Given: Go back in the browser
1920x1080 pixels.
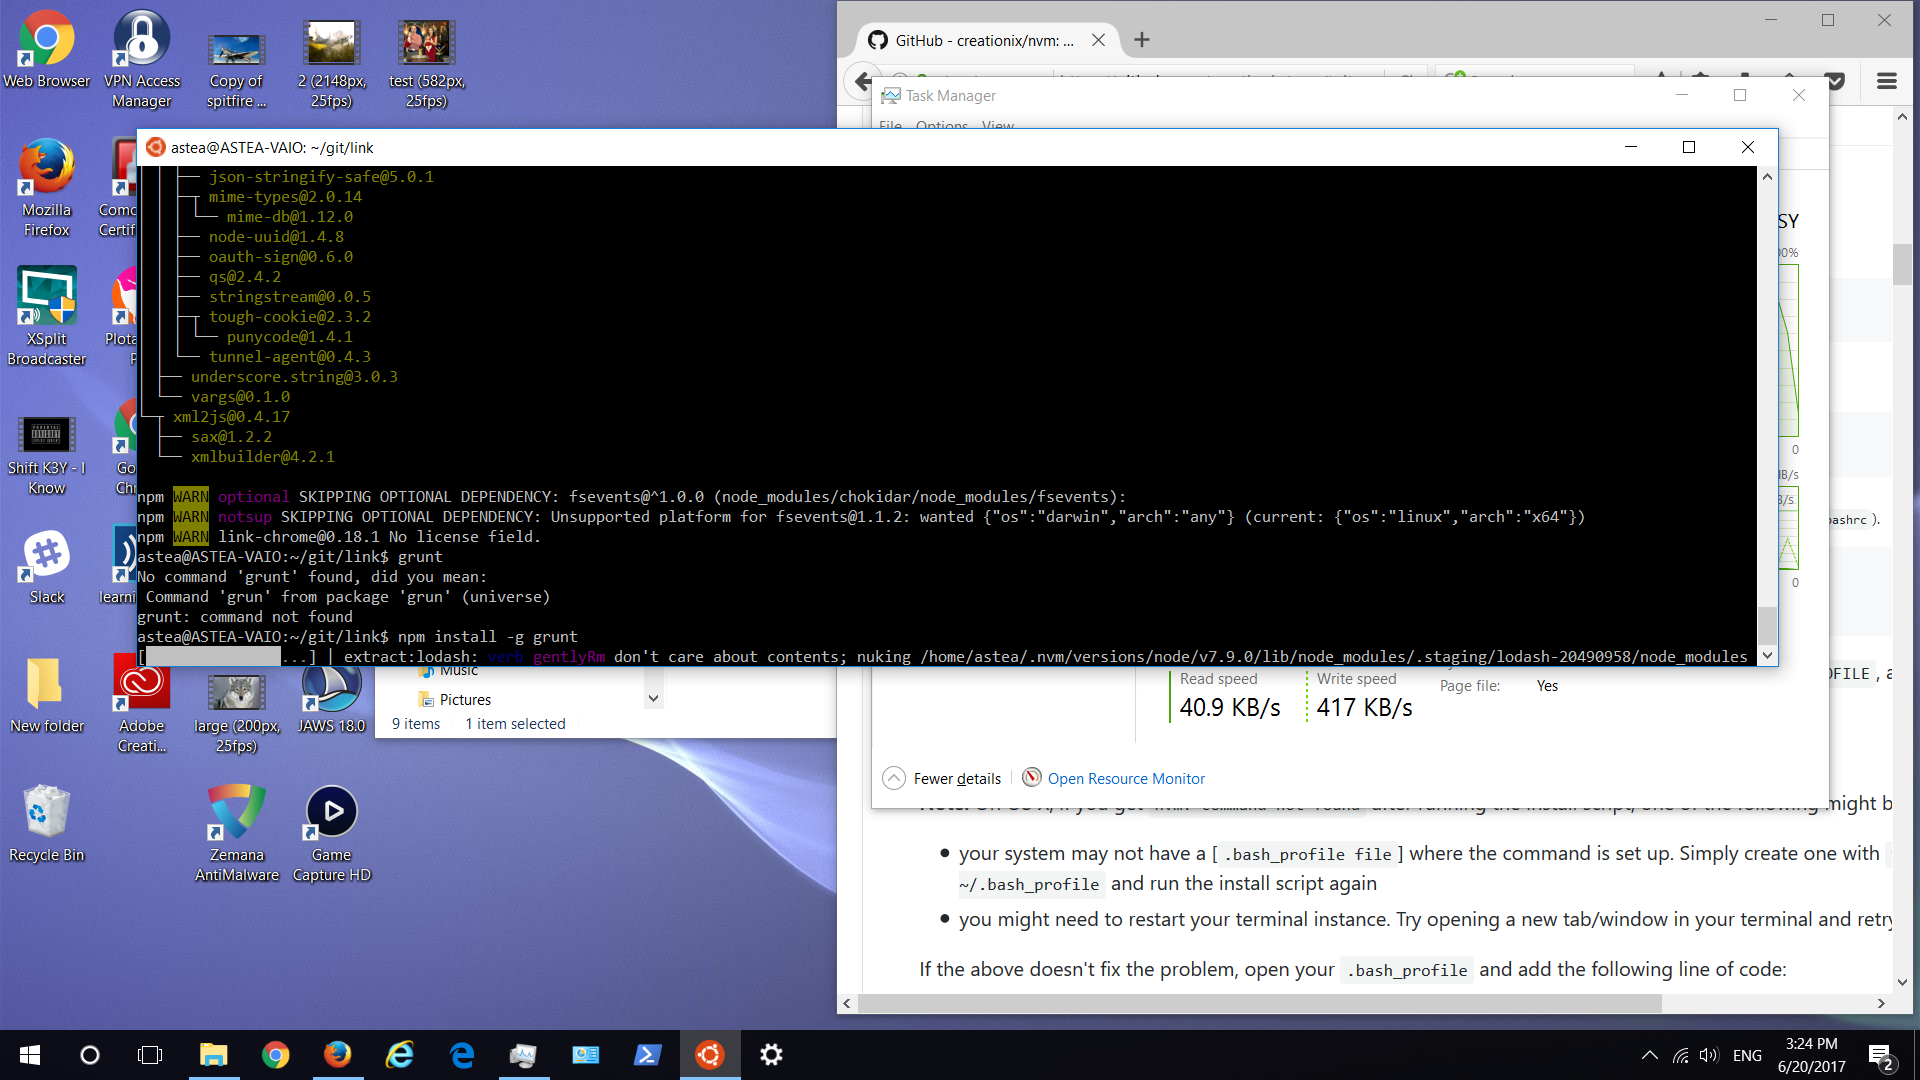Looking at the screenshot, I should (x=862, y=81).
